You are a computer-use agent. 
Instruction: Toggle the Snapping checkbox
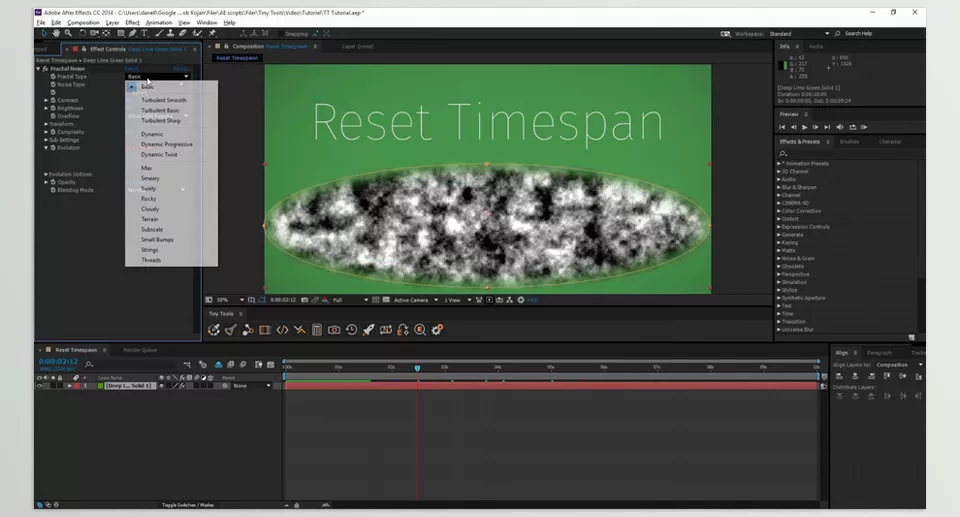click(x=281, y=34)
